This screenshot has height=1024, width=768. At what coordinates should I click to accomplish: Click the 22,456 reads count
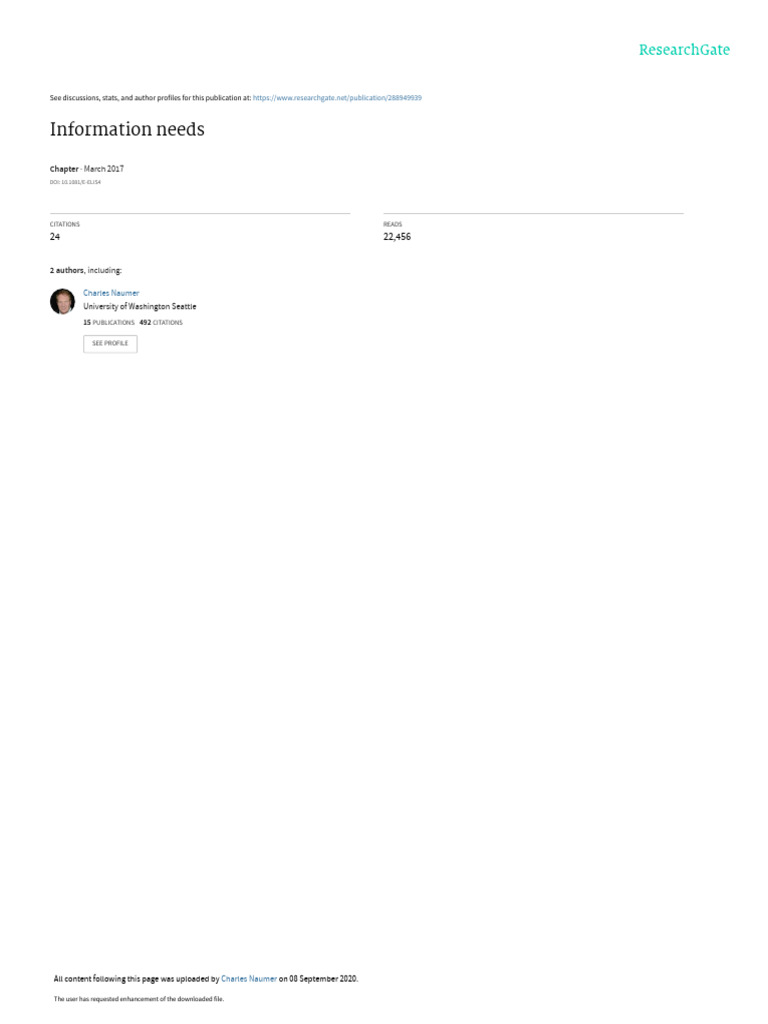click(x=397, y=237)
